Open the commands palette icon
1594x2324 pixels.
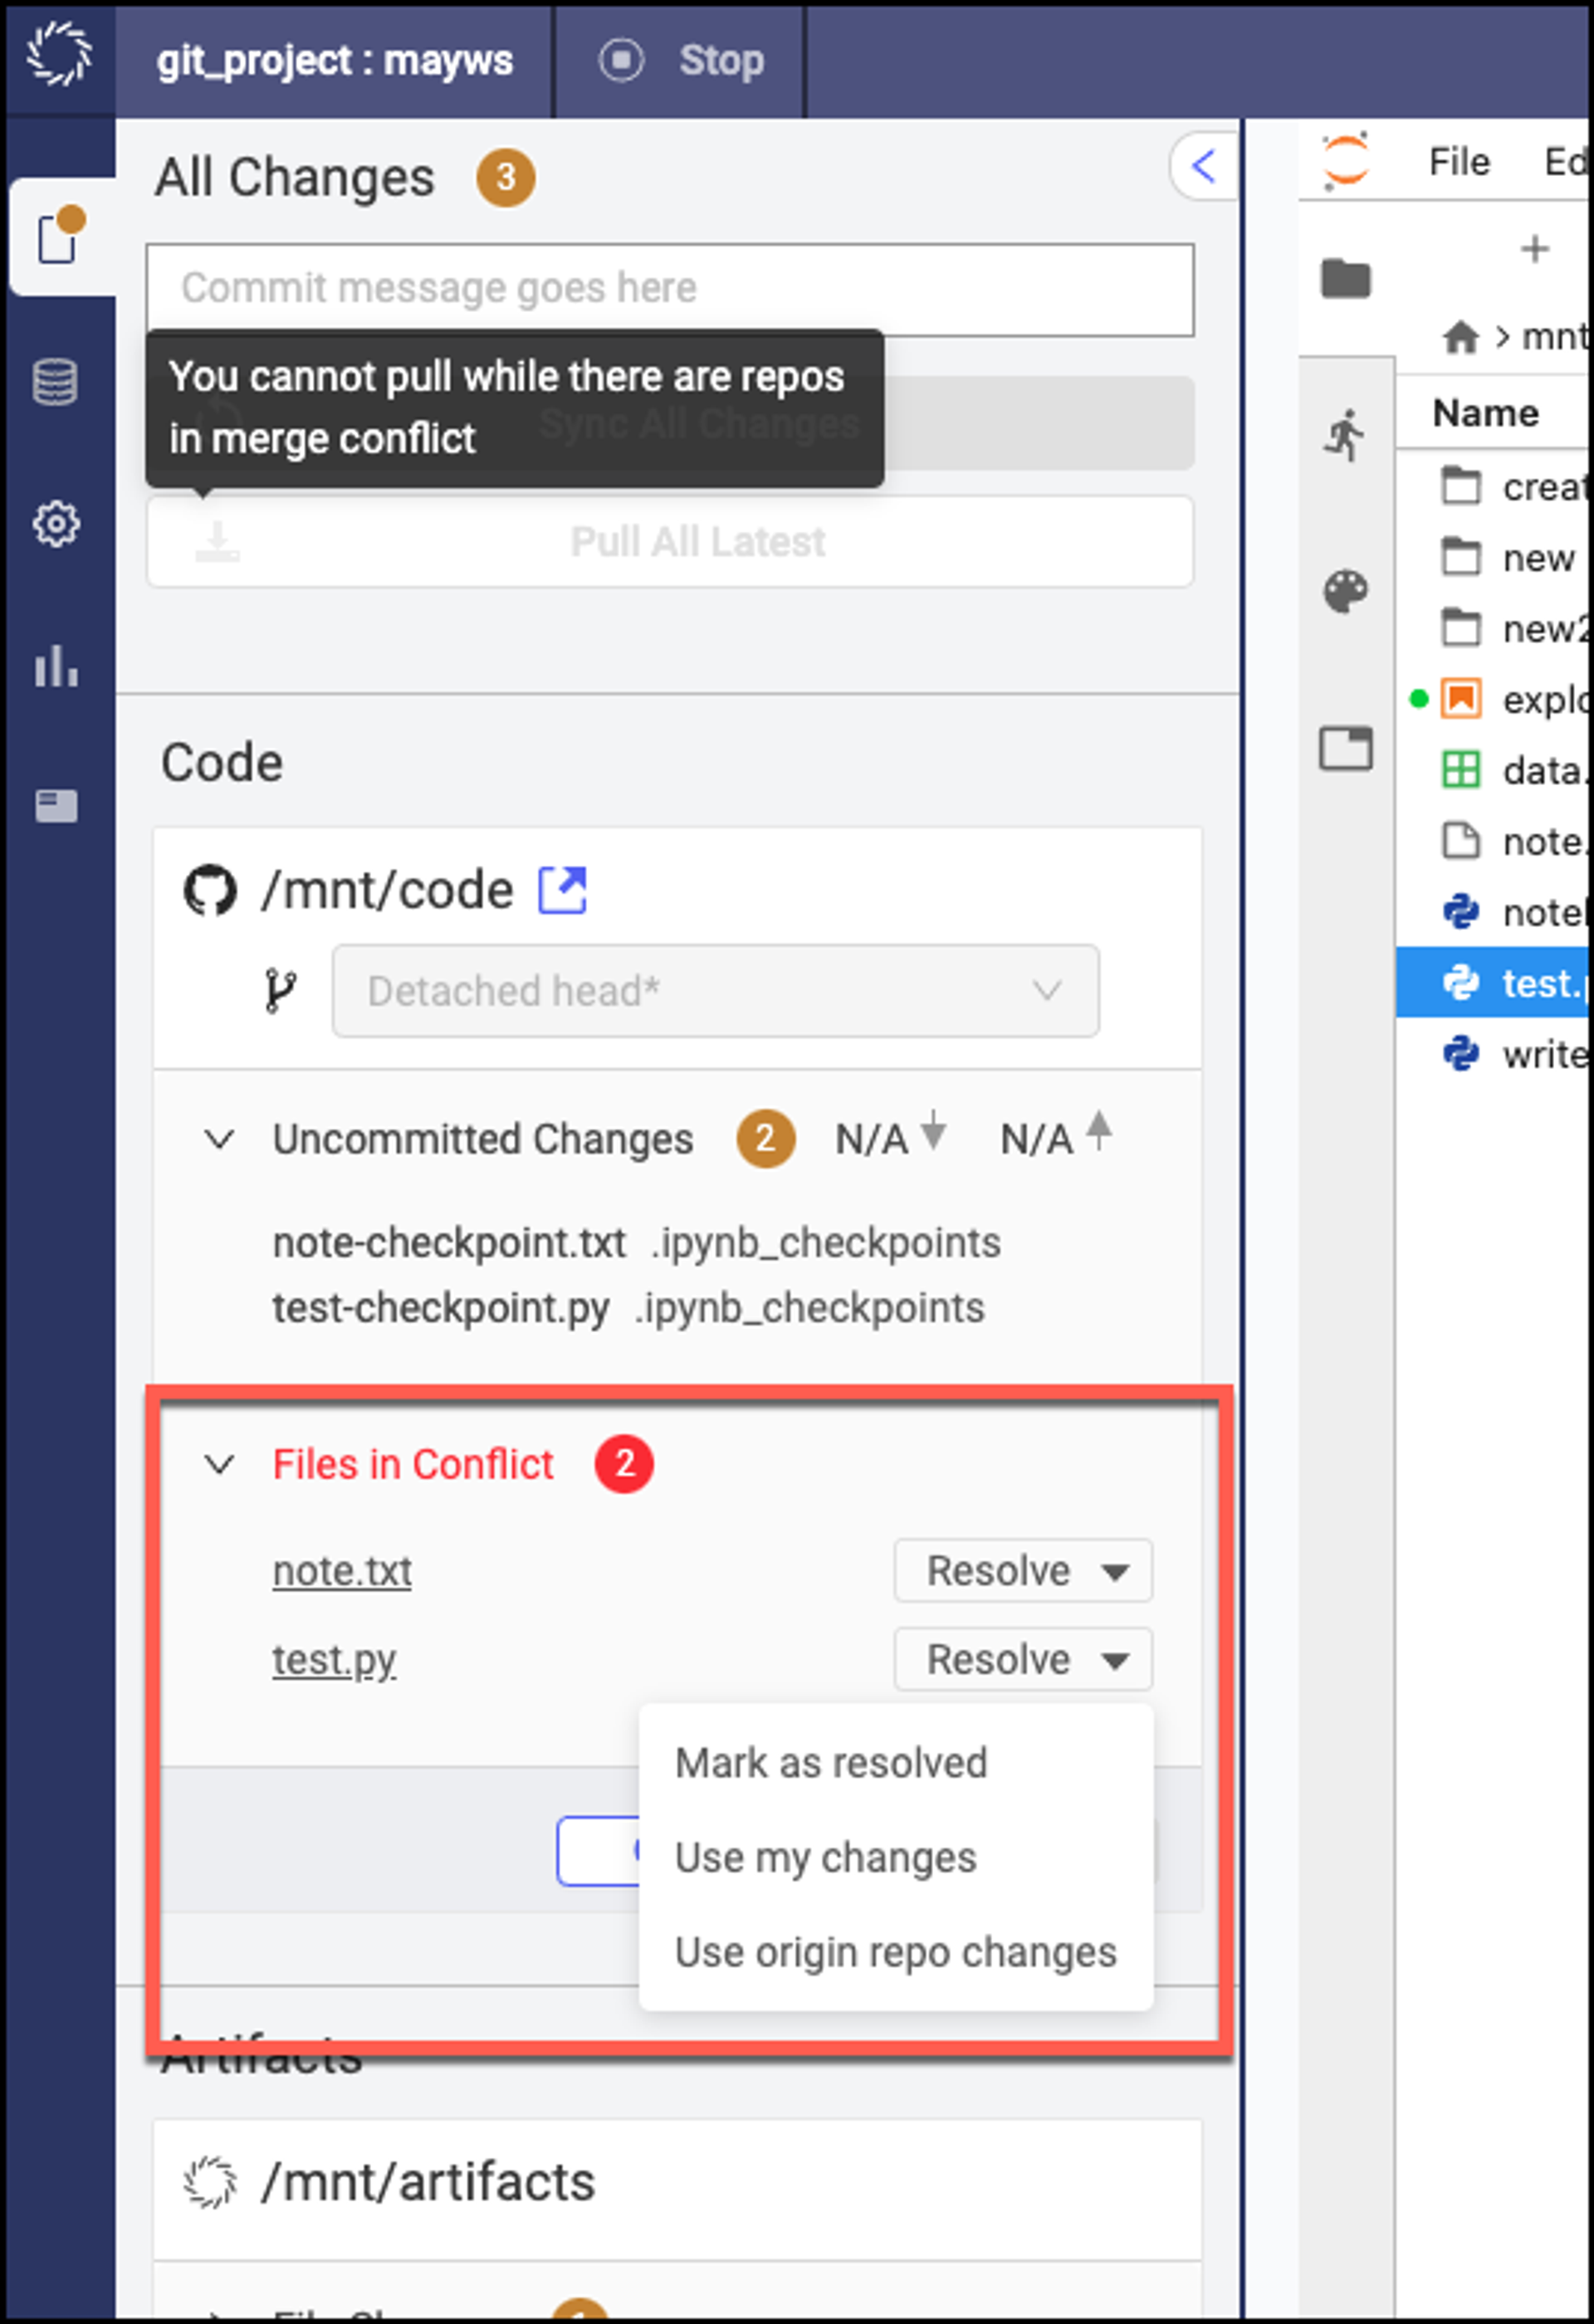(x=1345, y=591)
